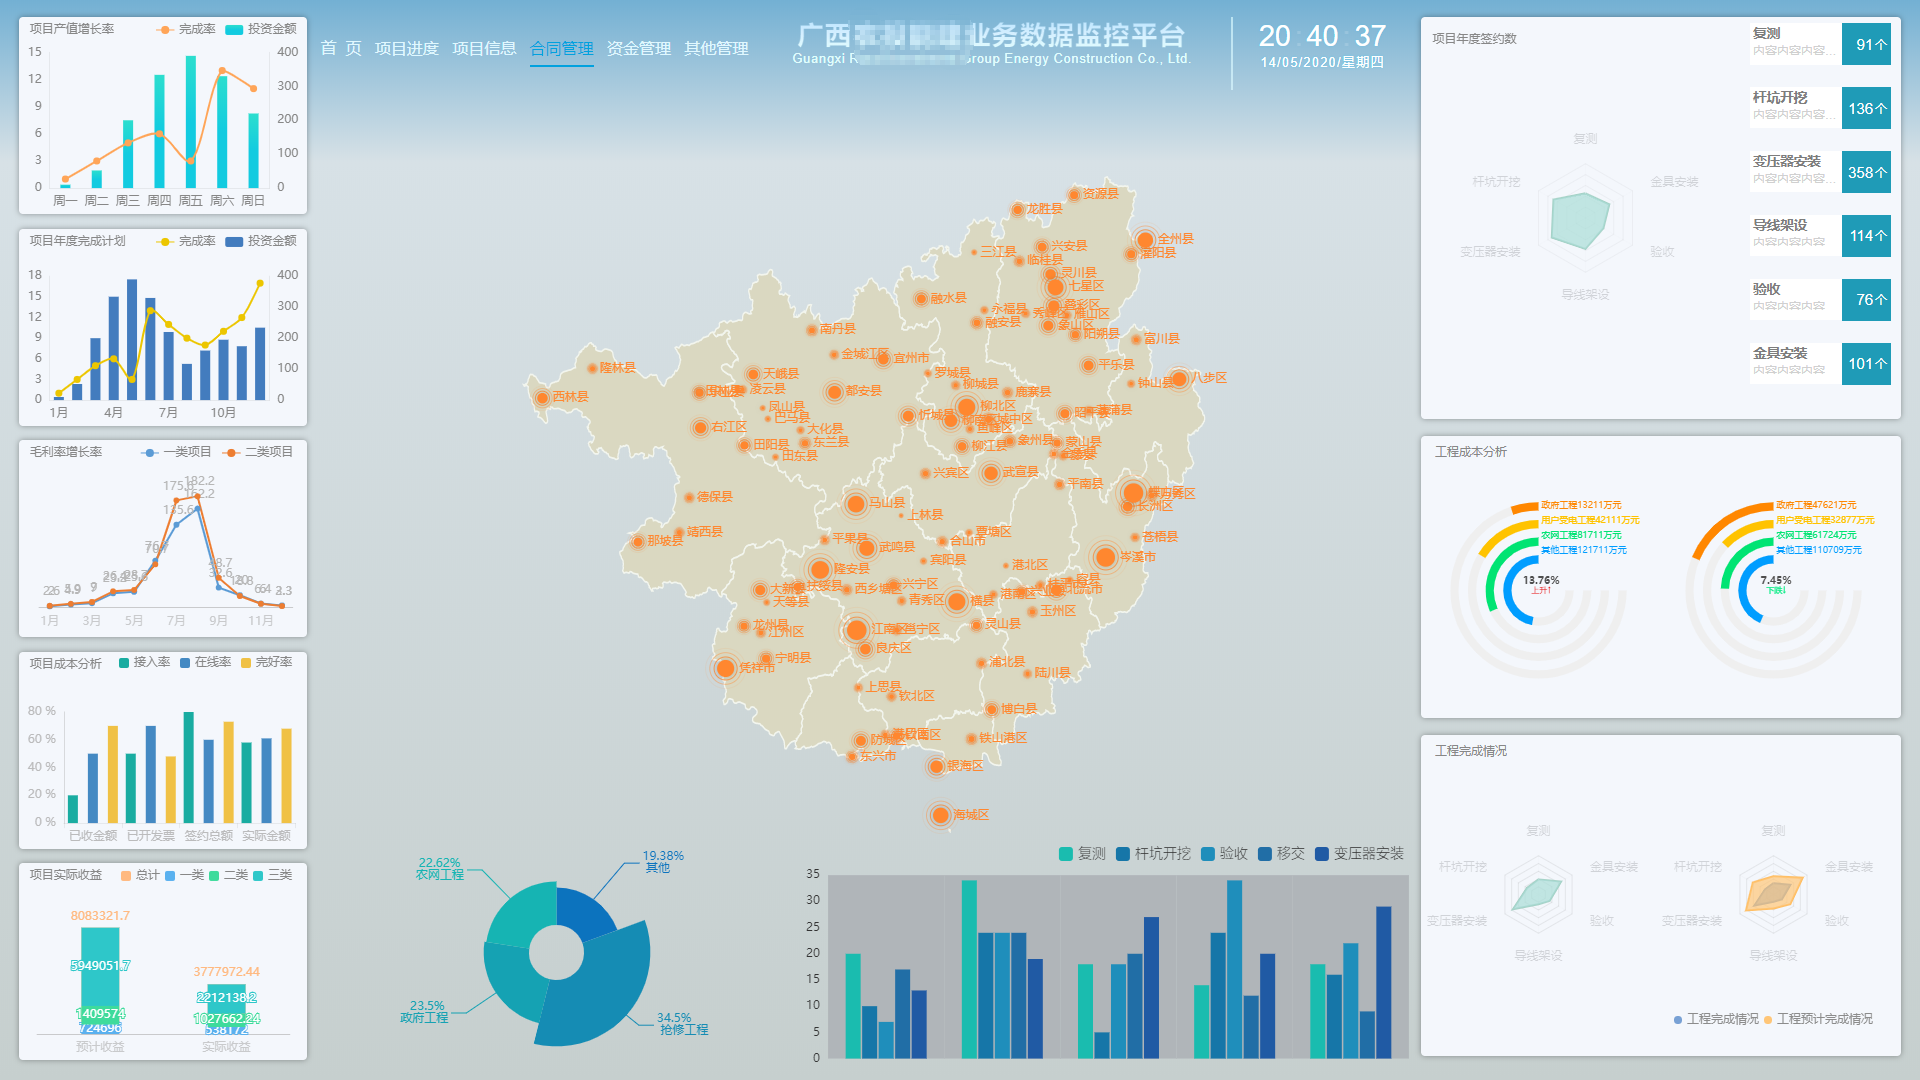Screen dimensions: 1920x1080
Task: Select the 合同管理 menu item
Action: [x=561, y=49]
